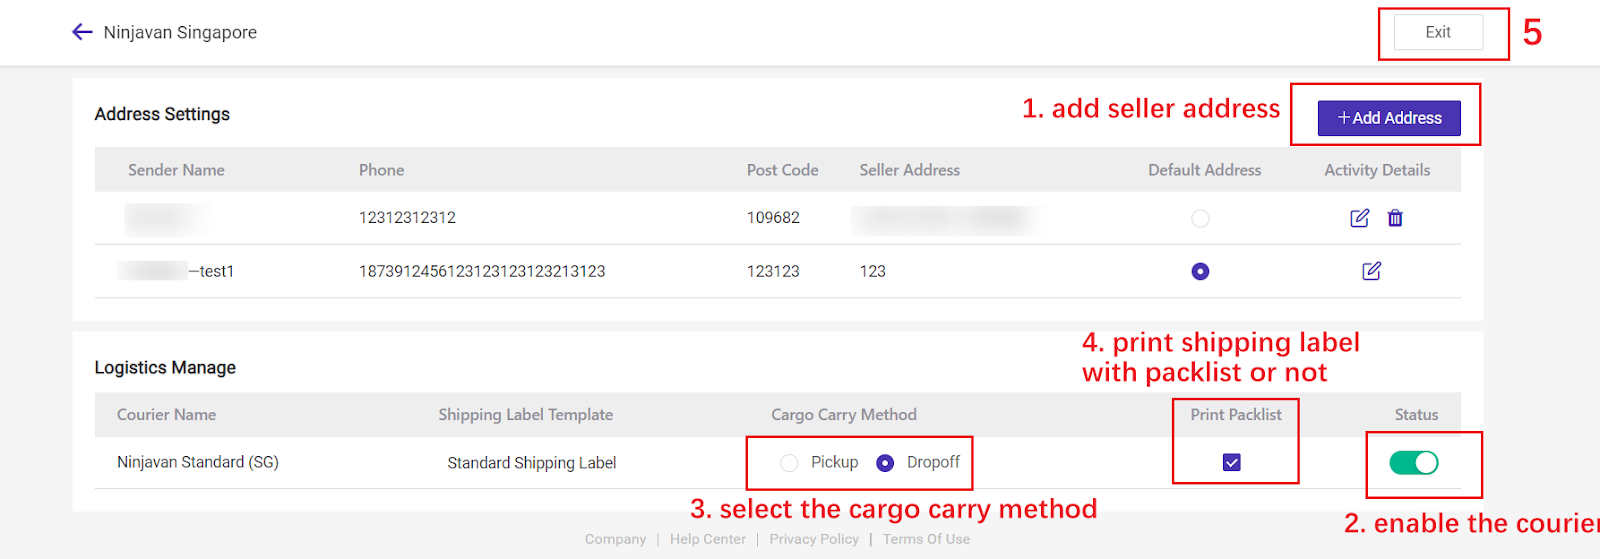
Task: Click the 109682 post code cell
Action: click(773, 218)
